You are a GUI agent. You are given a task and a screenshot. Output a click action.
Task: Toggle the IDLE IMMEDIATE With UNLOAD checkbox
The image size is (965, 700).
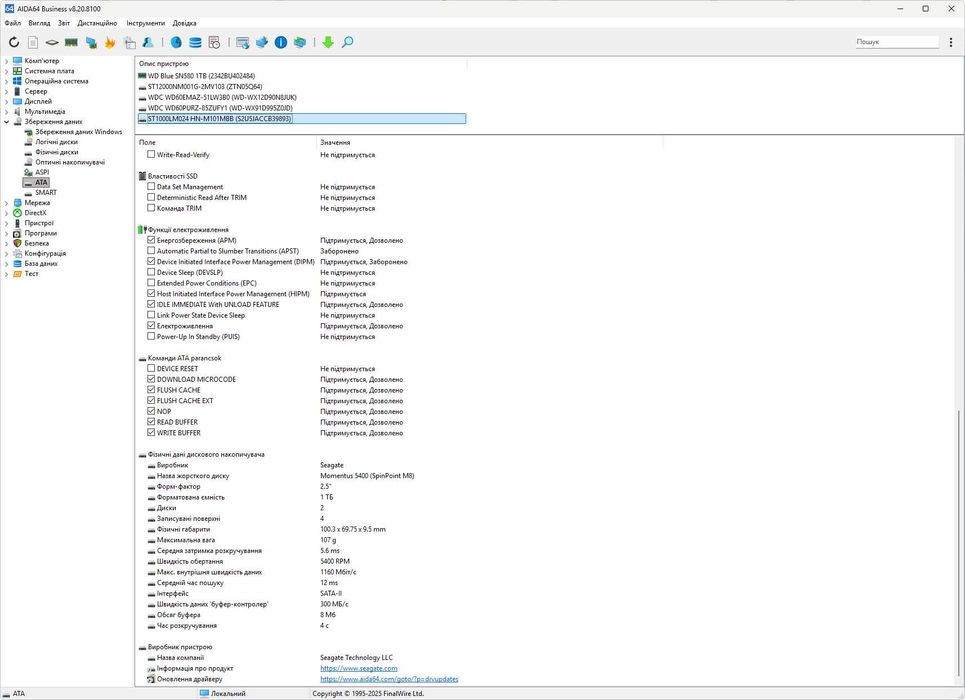[x=151, y=304]
